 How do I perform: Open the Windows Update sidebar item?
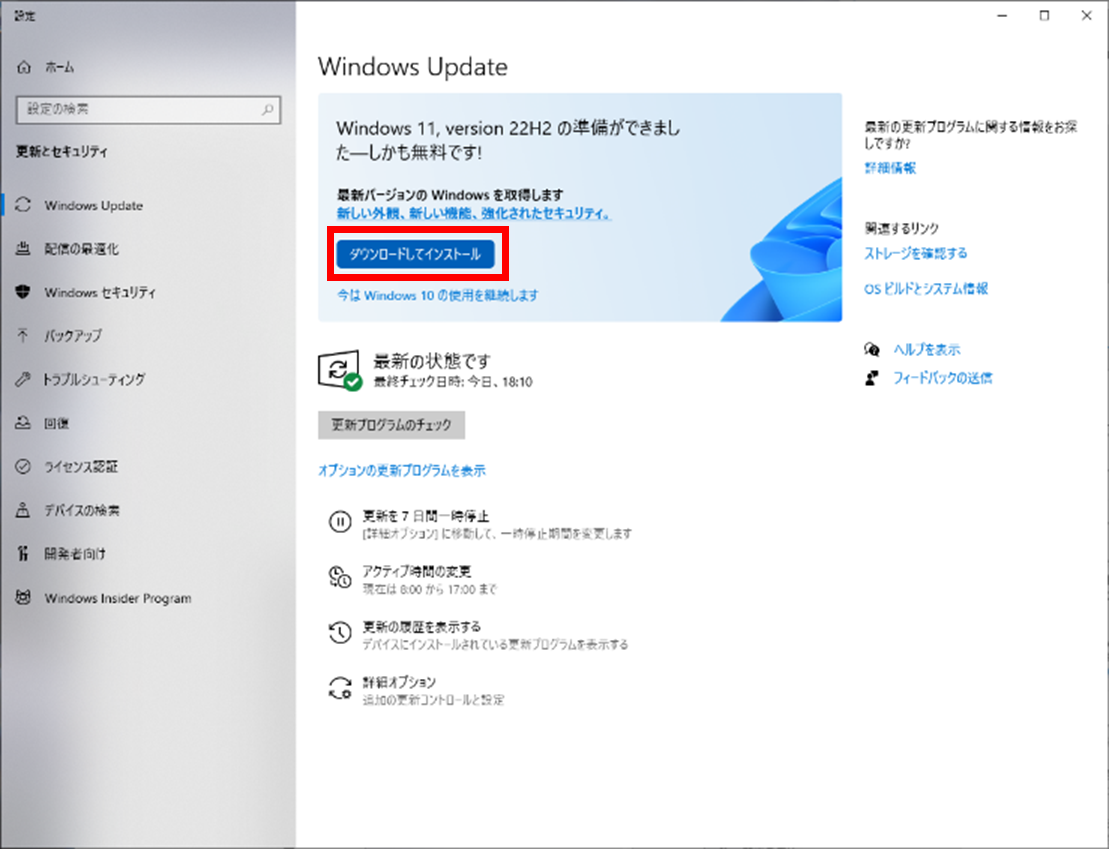[x=148, y=205]
